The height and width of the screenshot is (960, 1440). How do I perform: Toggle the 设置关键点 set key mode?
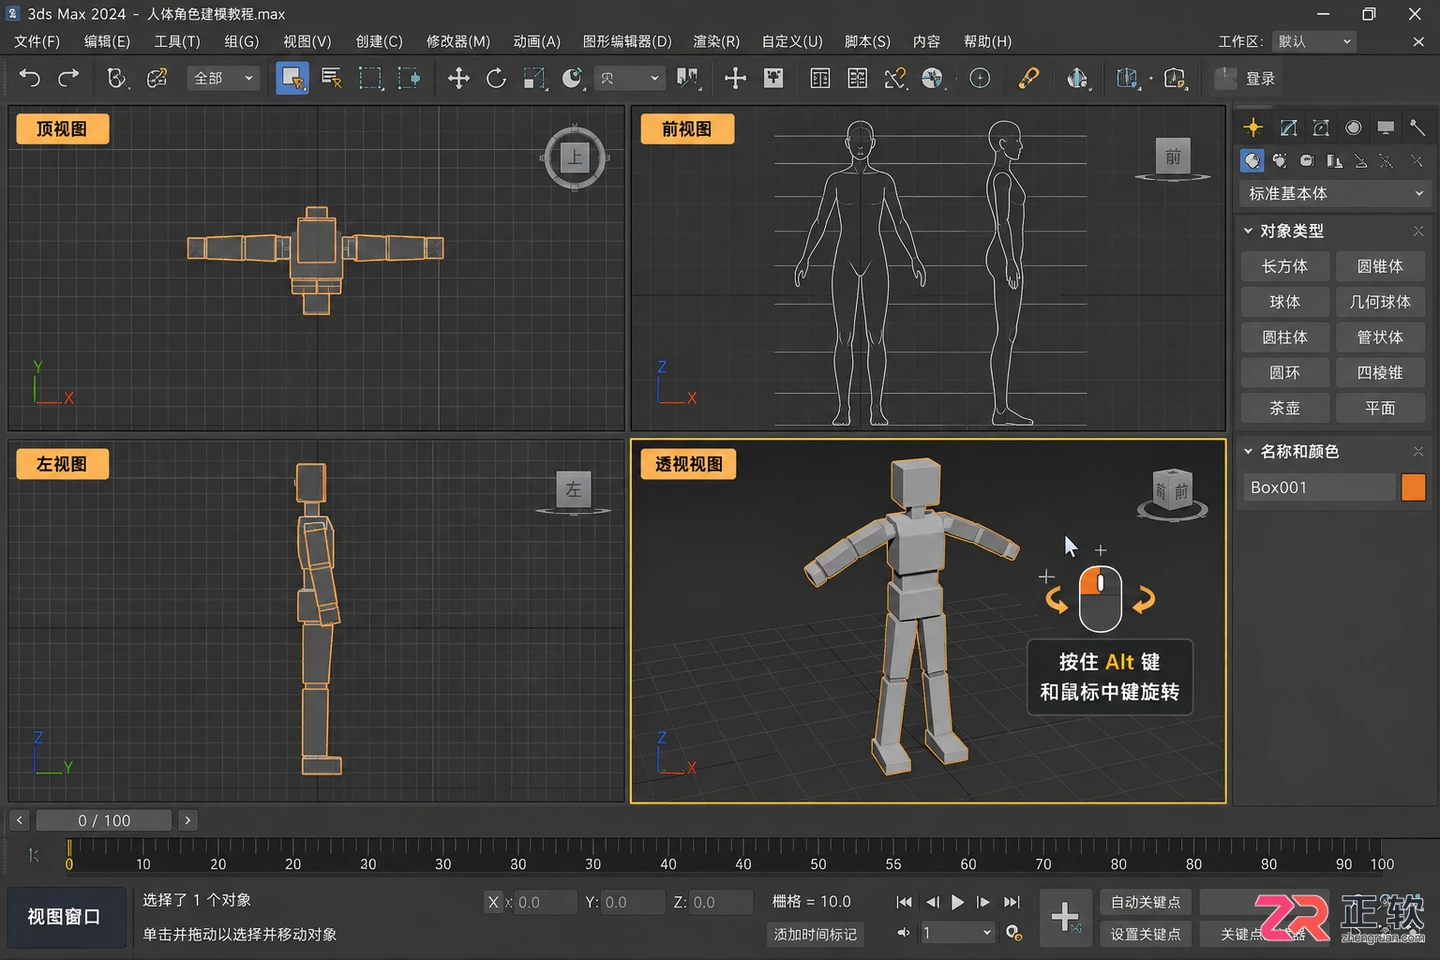[x=1145, y=934]
